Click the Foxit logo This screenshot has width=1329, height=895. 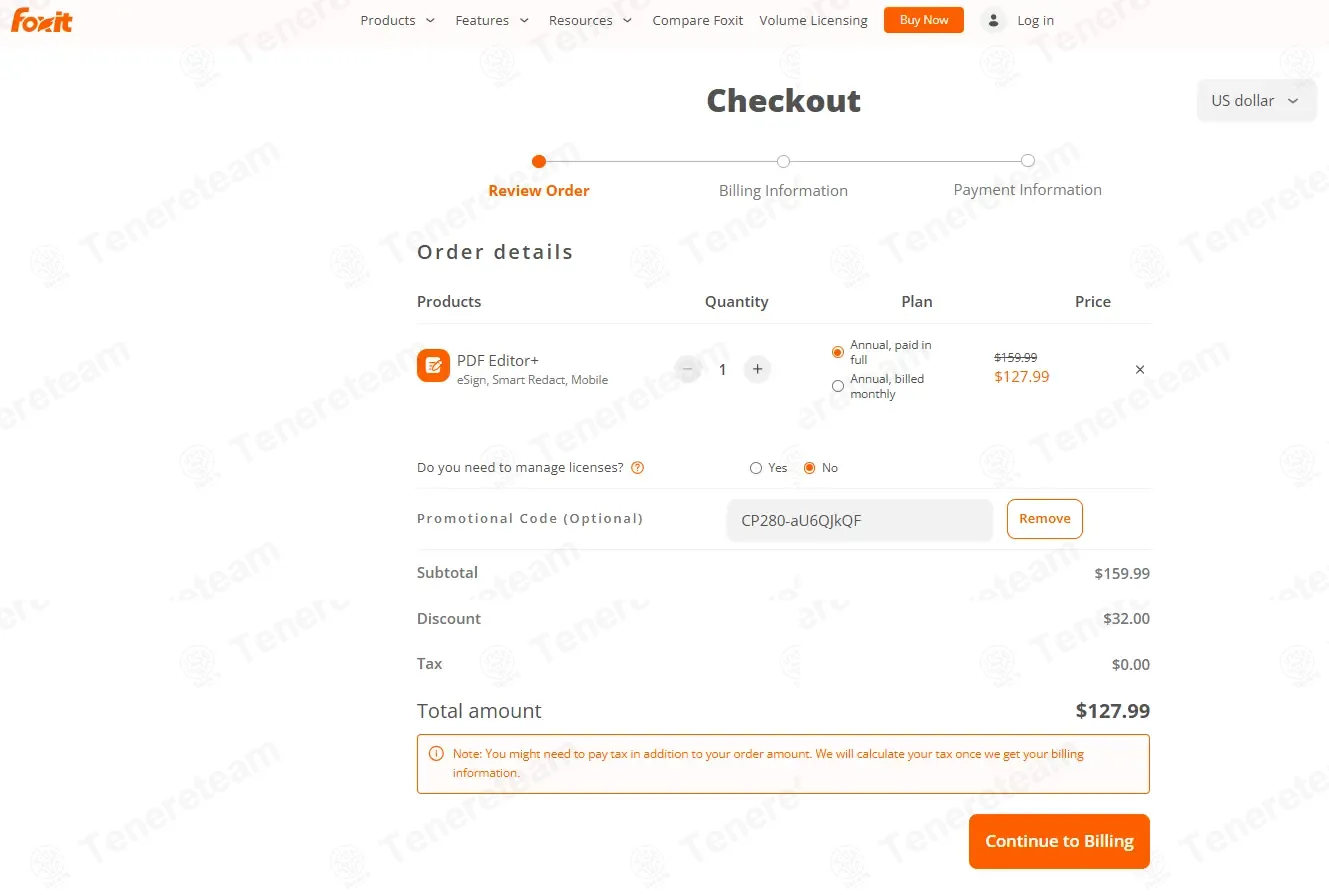click(41, 20)
